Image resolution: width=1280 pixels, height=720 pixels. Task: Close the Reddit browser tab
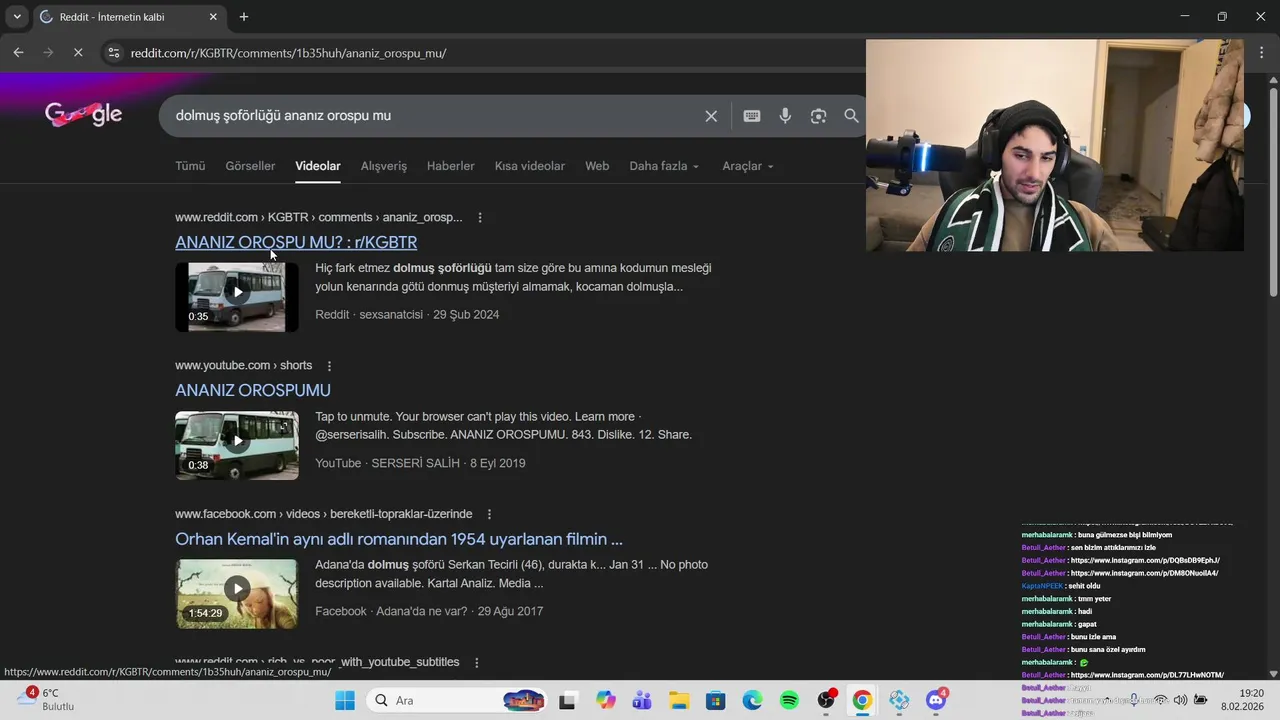213,17
